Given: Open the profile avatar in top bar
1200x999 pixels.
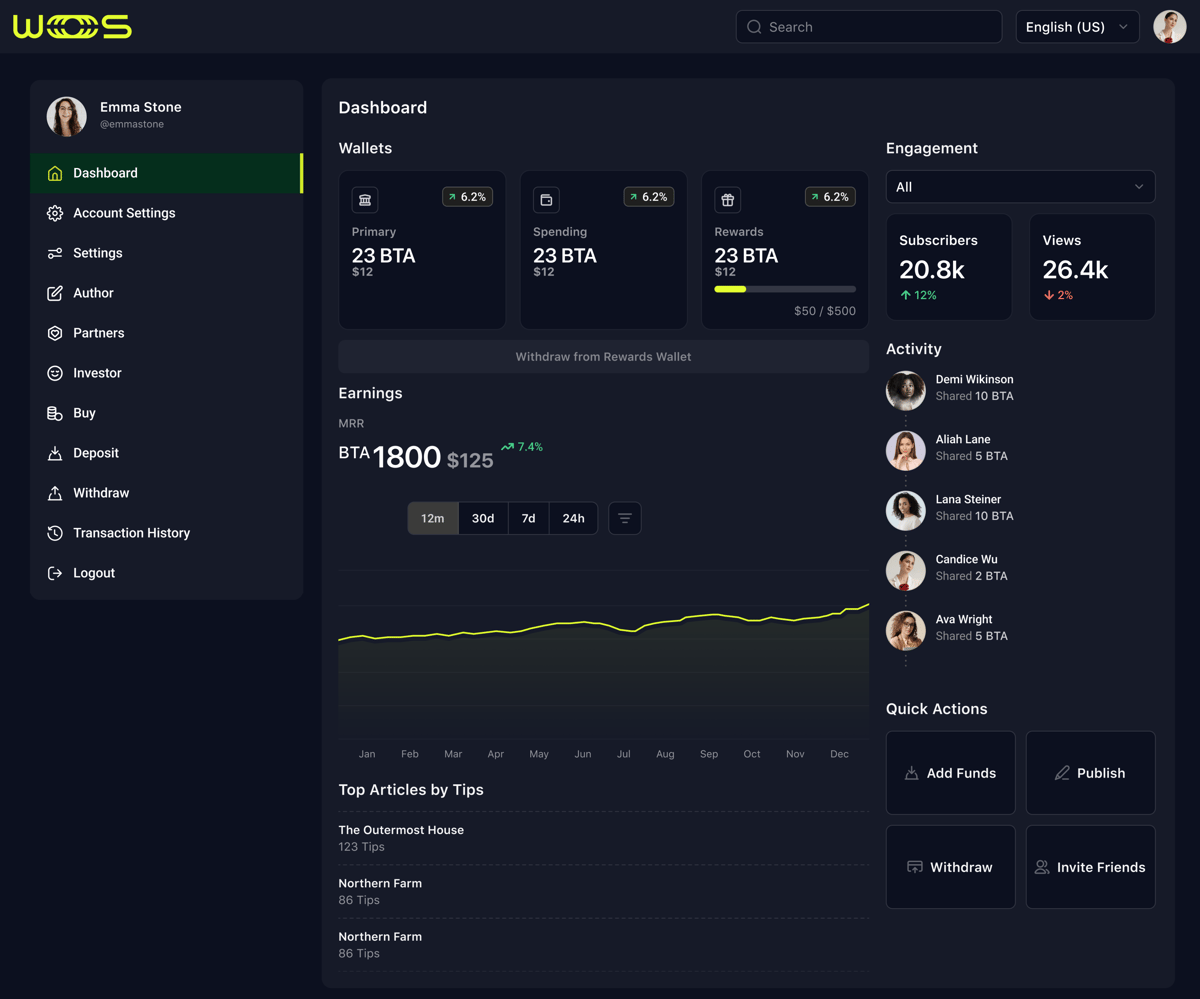Looking at the screenshot, I should 1169,27.
